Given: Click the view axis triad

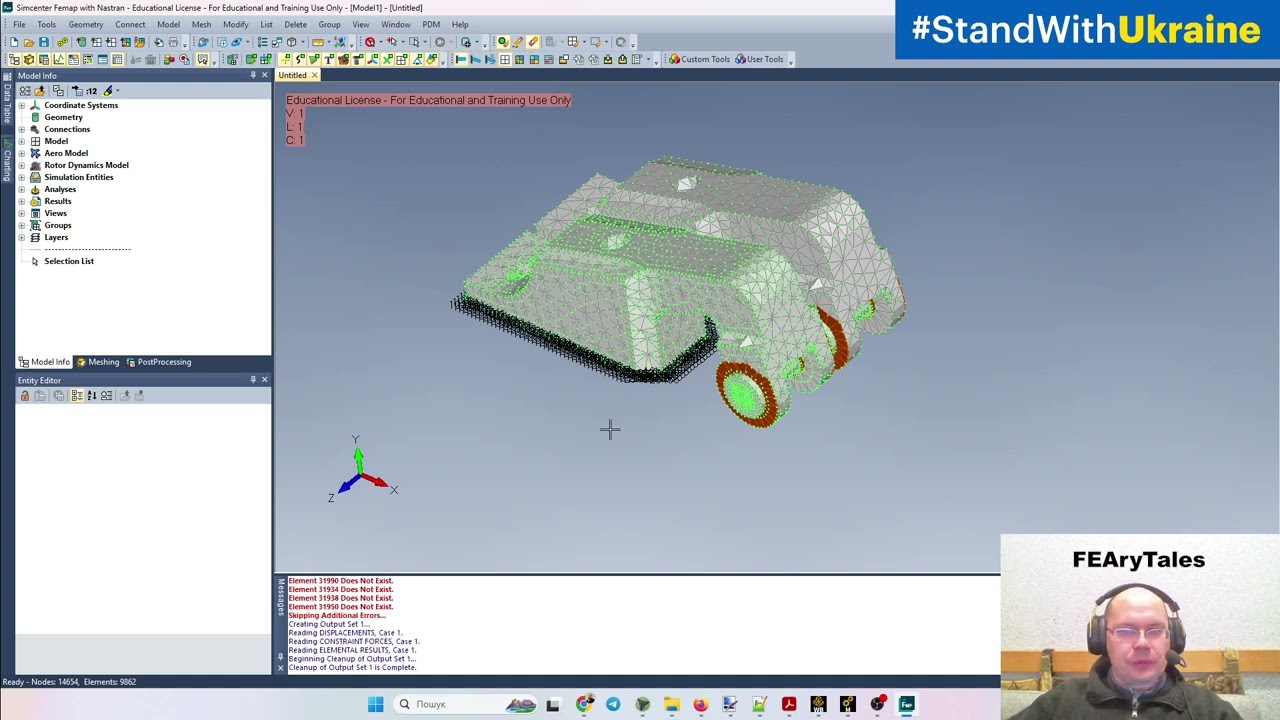Looking at the screenshot, I should point(362,470).
